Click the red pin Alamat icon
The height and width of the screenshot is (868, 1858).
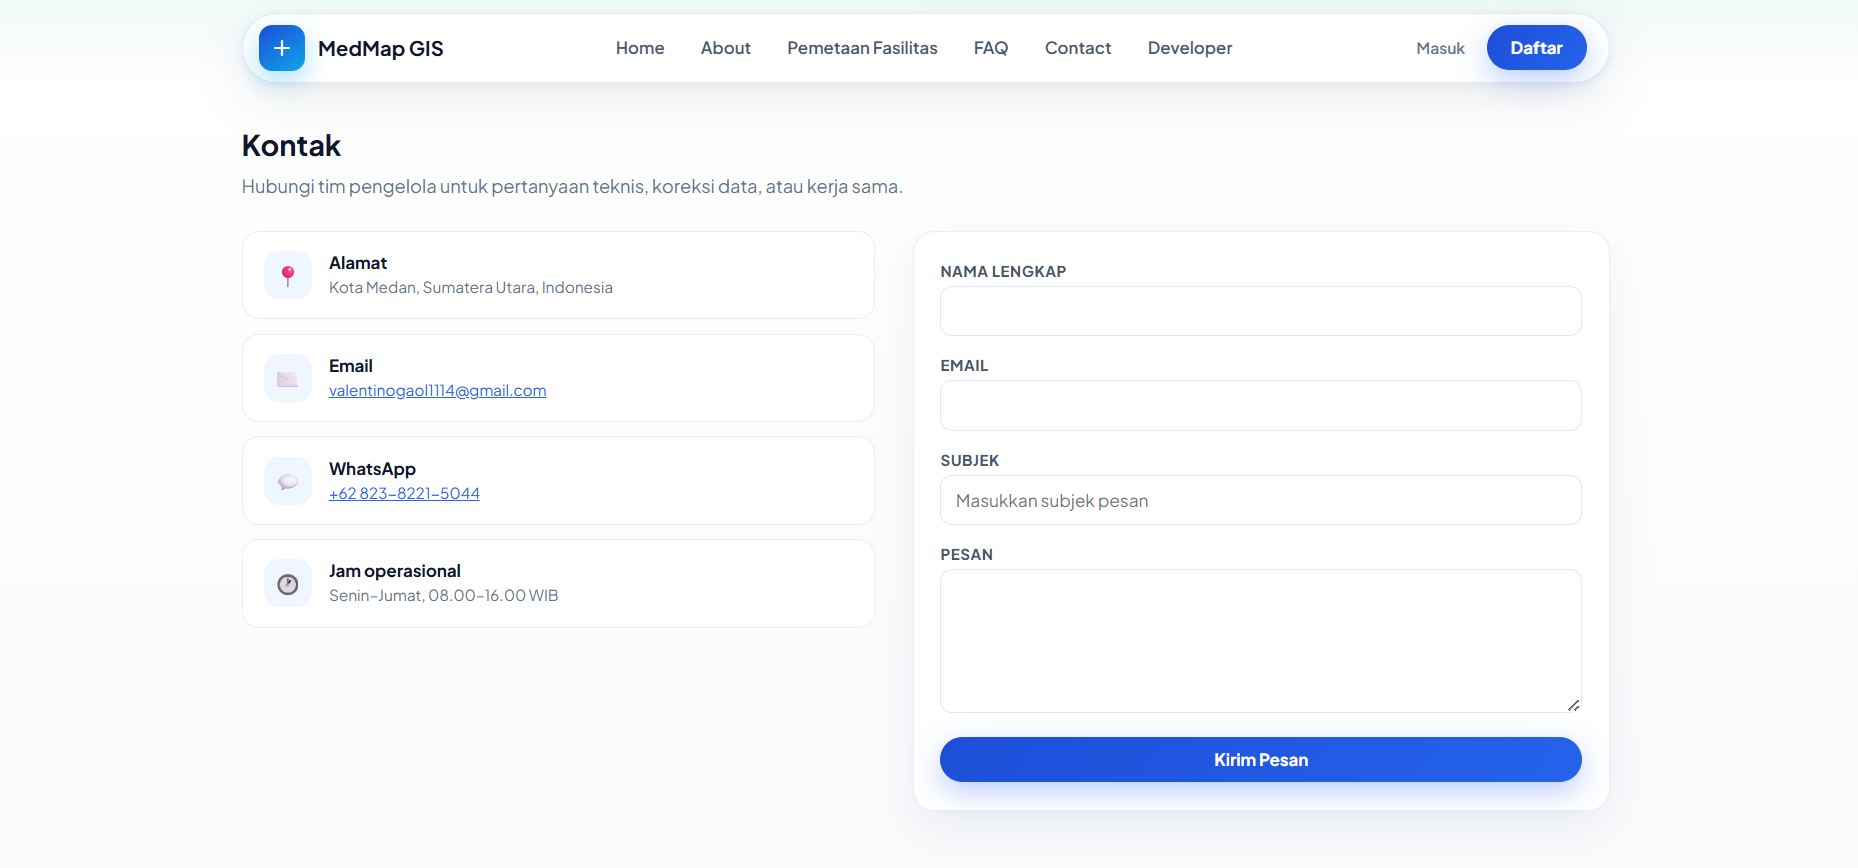(x=288, y=275)
